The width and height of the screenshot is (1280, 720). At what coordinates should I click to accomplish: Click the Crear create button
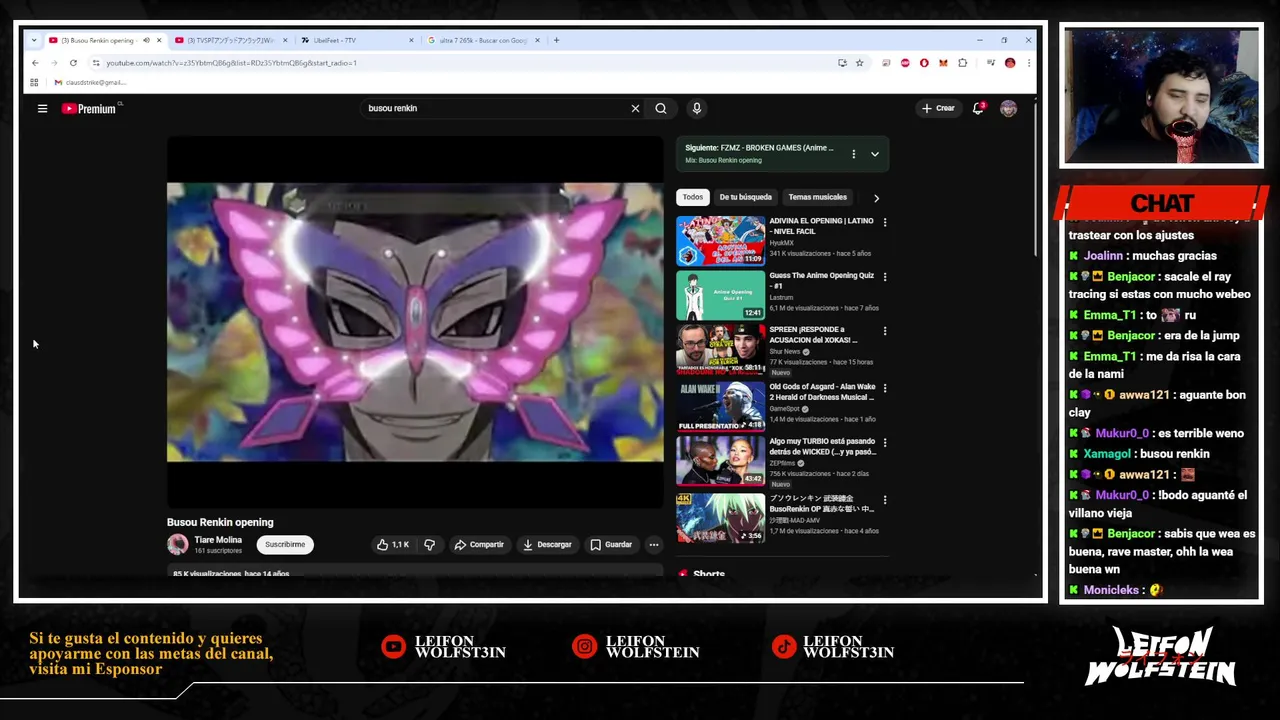point(938,108)
